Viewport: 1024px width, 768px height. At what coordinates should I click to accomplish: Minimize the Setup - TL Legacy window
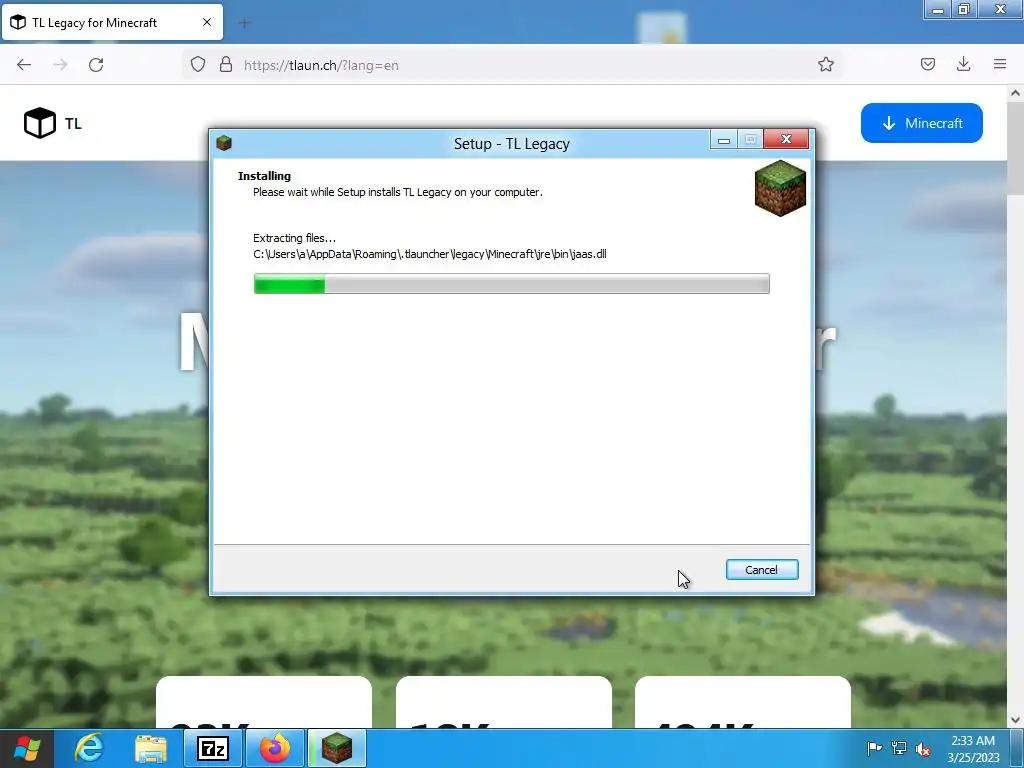click(724, 140)
